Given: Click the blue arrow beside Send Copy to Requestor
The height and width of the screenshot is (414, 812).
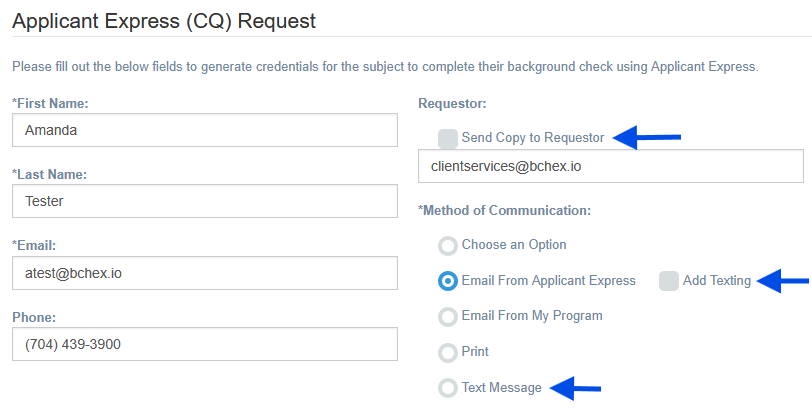Looking at the screenshot, I should tap(647, 137).
